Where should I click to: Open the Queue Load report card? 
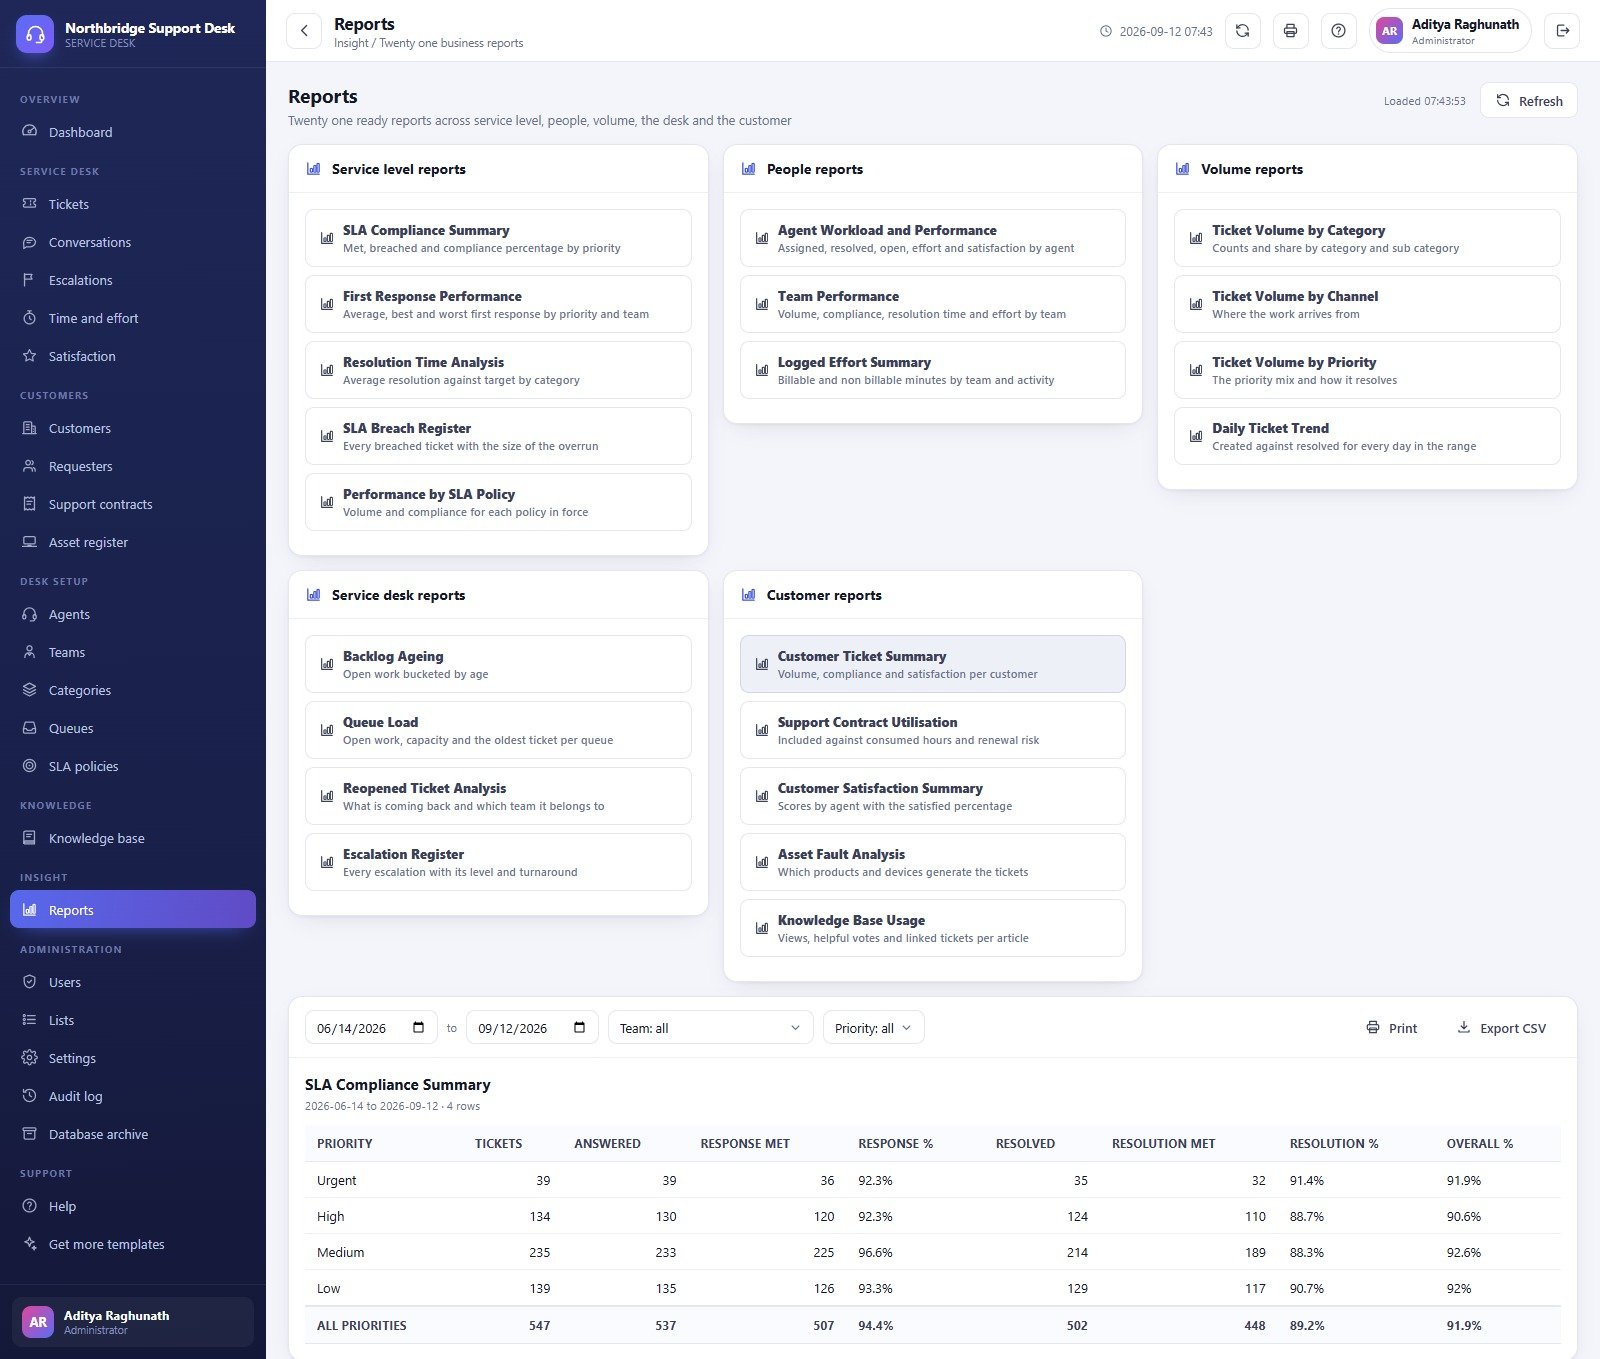(498, 730)
